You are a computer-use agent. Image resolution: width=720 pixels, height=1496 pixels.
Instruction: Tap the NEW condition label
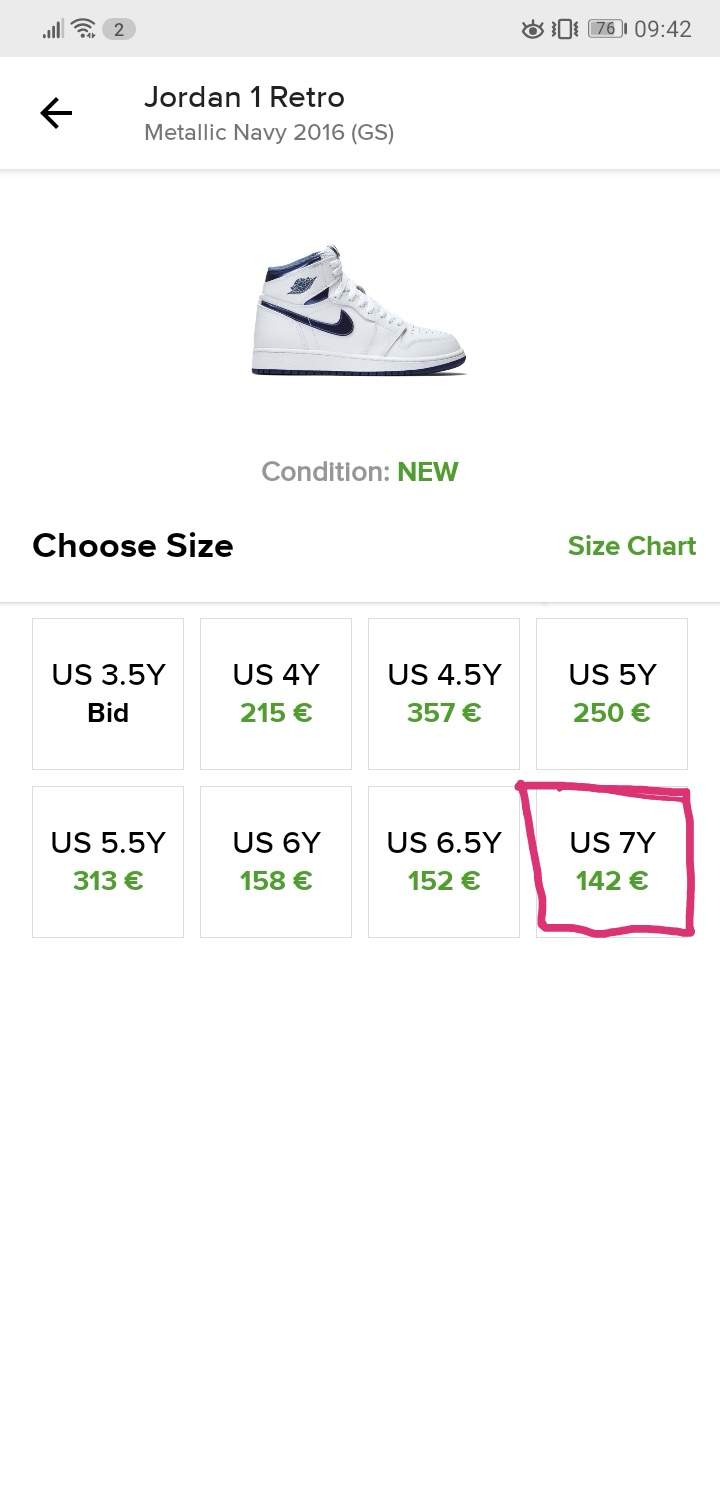pos(428,471)
